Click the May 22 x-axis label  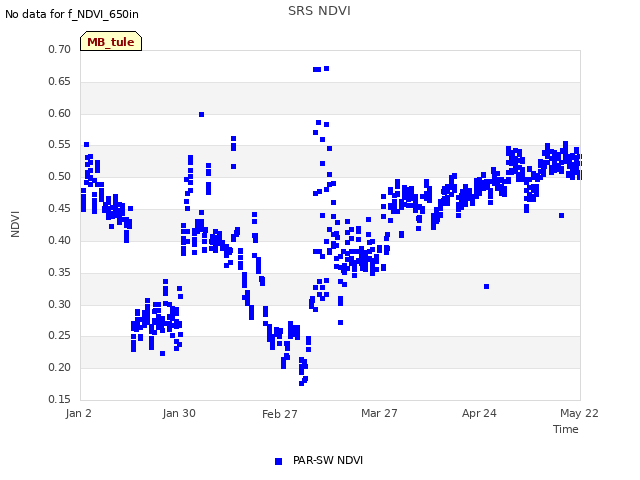579,413
